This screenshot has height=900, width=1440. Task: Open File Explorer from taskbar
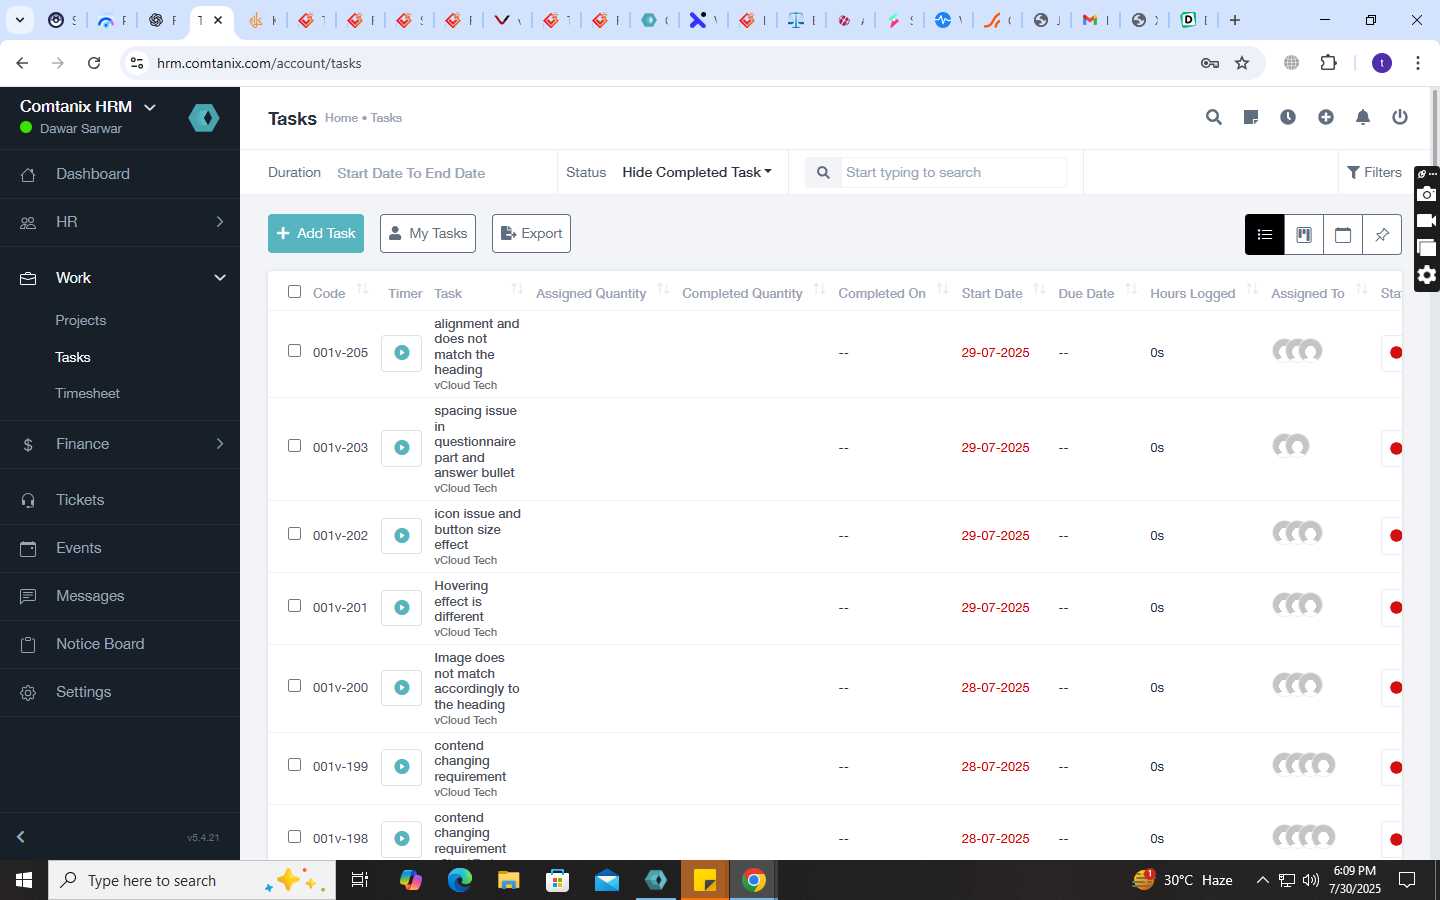(x=509, y=880)
